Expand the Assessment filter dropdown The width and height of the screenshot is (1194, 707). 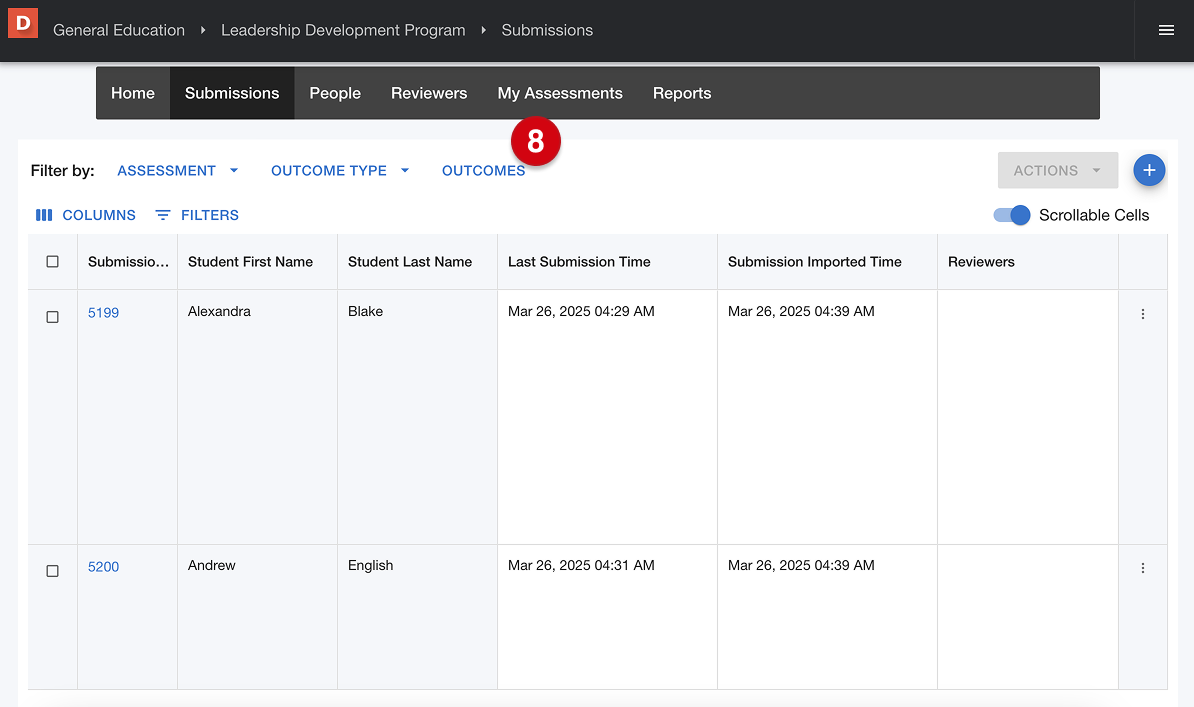[178, 171]
